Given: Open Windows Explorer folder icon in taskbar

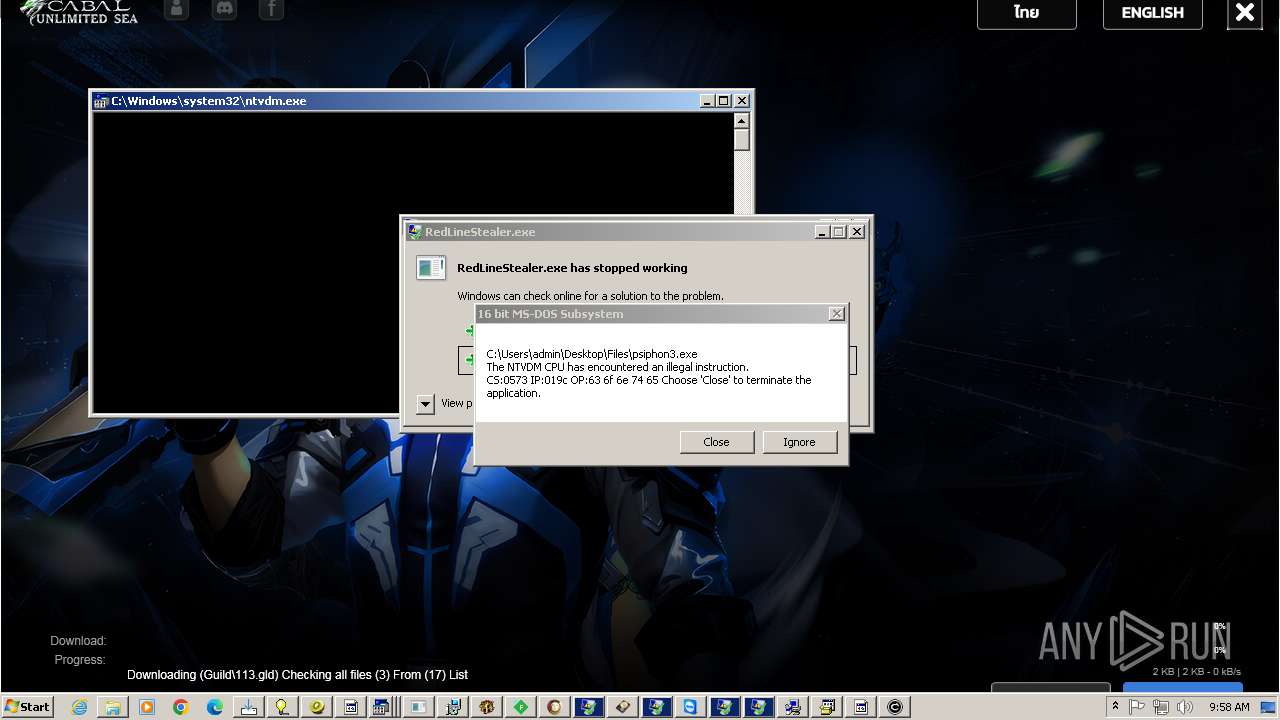Looking at the screenshot, I should [x=113, y=707].
